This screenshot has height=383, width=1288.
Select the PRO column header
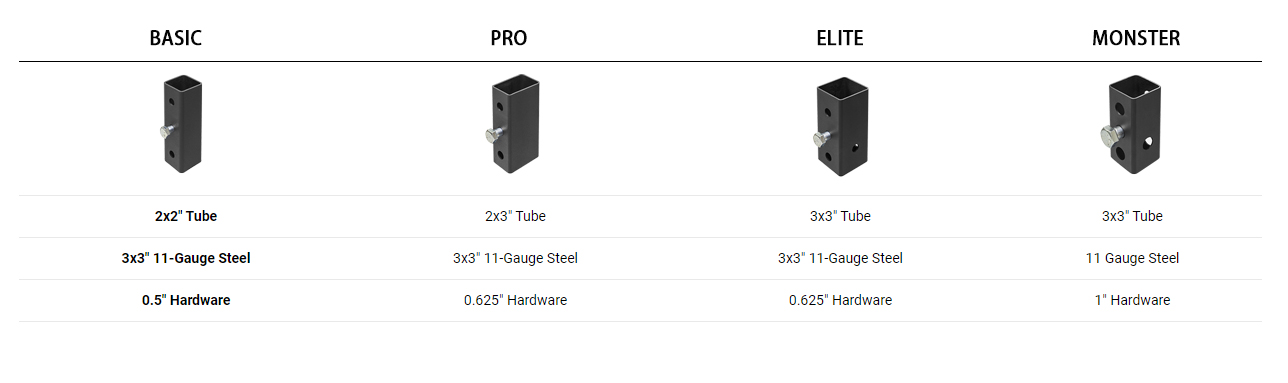coord(509,38)
